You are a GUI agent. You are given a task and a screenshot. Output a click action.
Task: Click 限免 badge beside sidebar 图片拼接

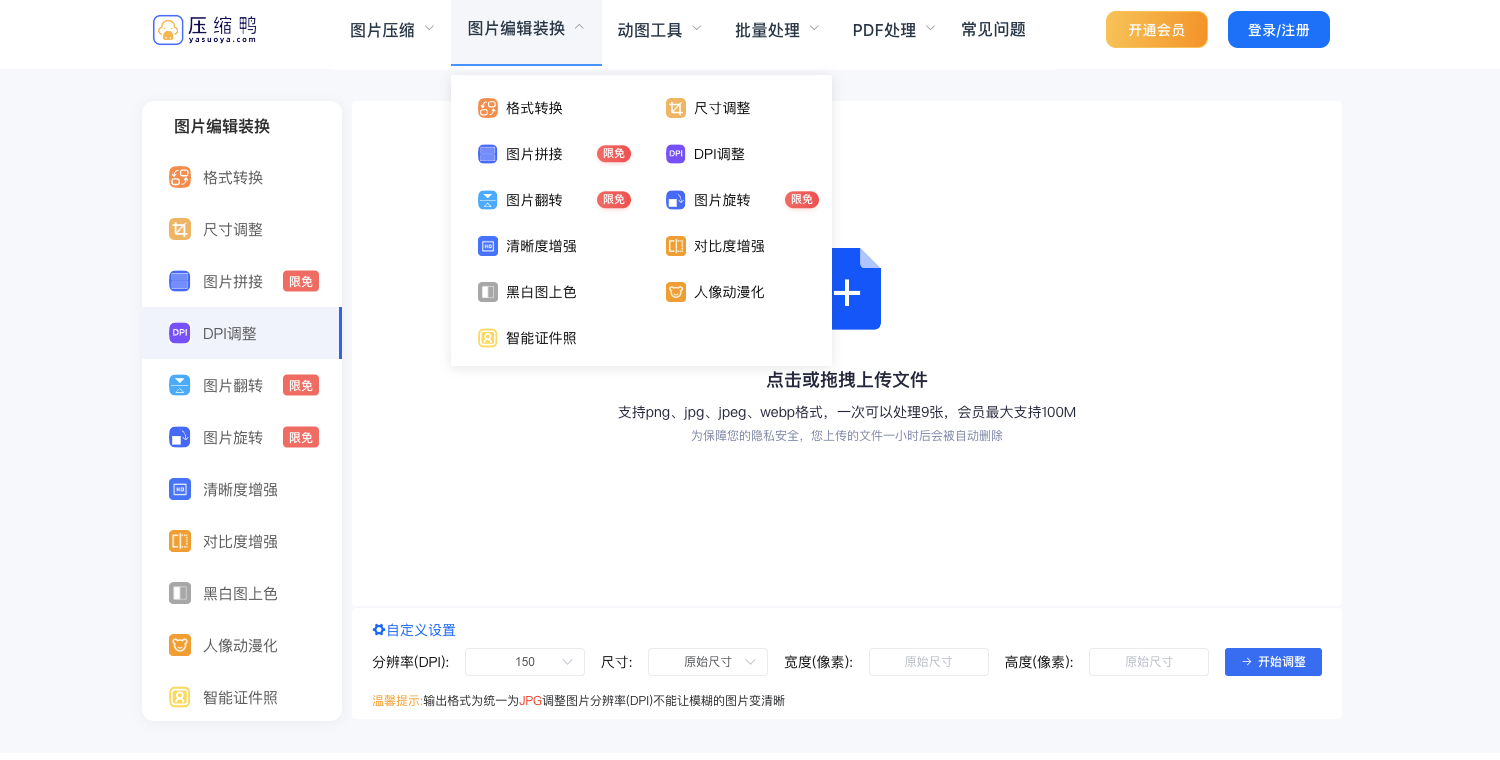[301, 281]
